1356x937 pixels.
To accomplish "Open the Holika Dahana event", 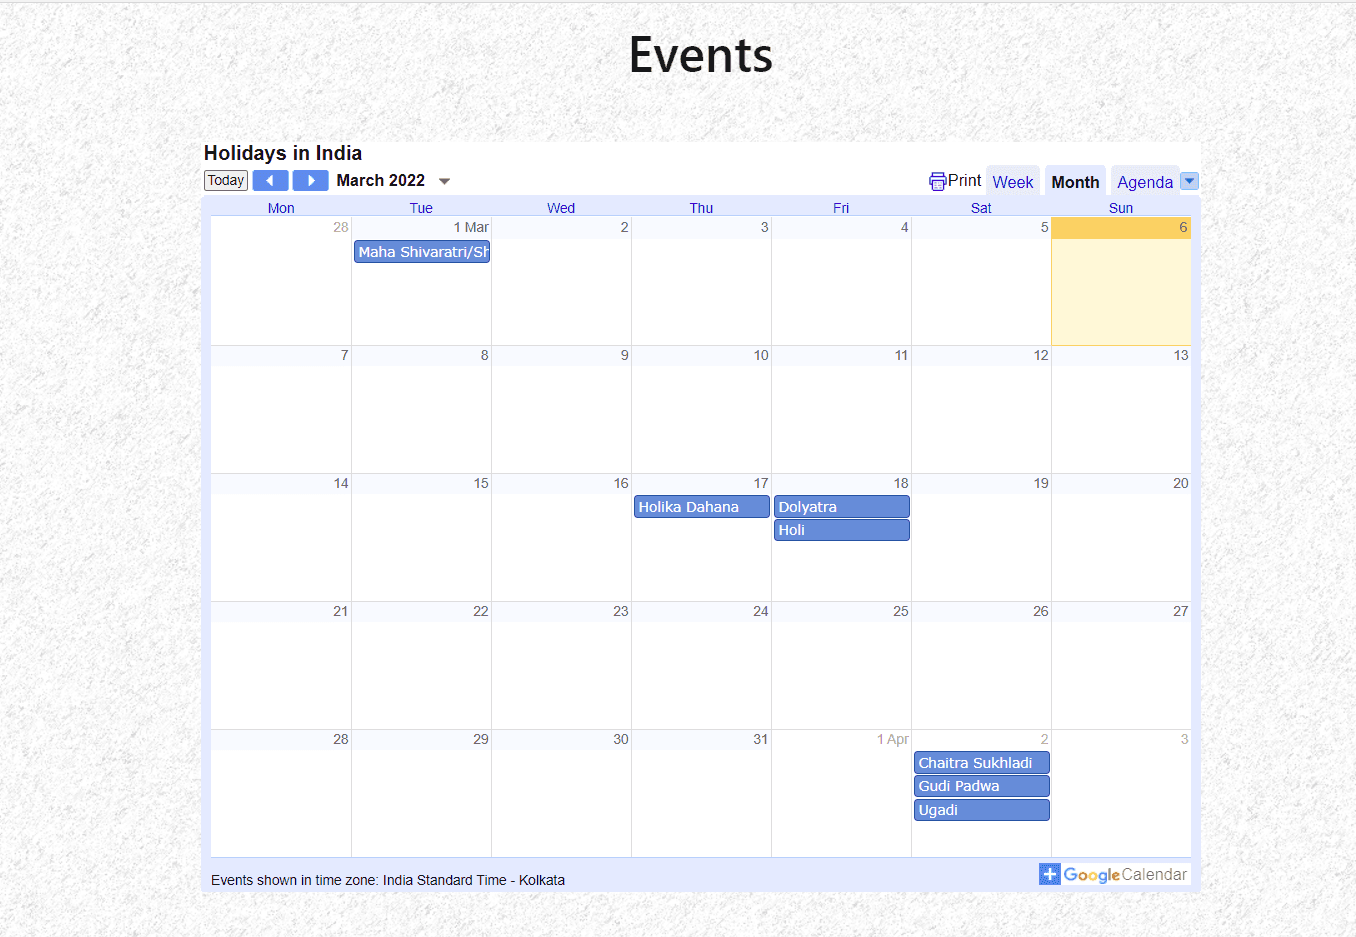I will coord(702,507).
